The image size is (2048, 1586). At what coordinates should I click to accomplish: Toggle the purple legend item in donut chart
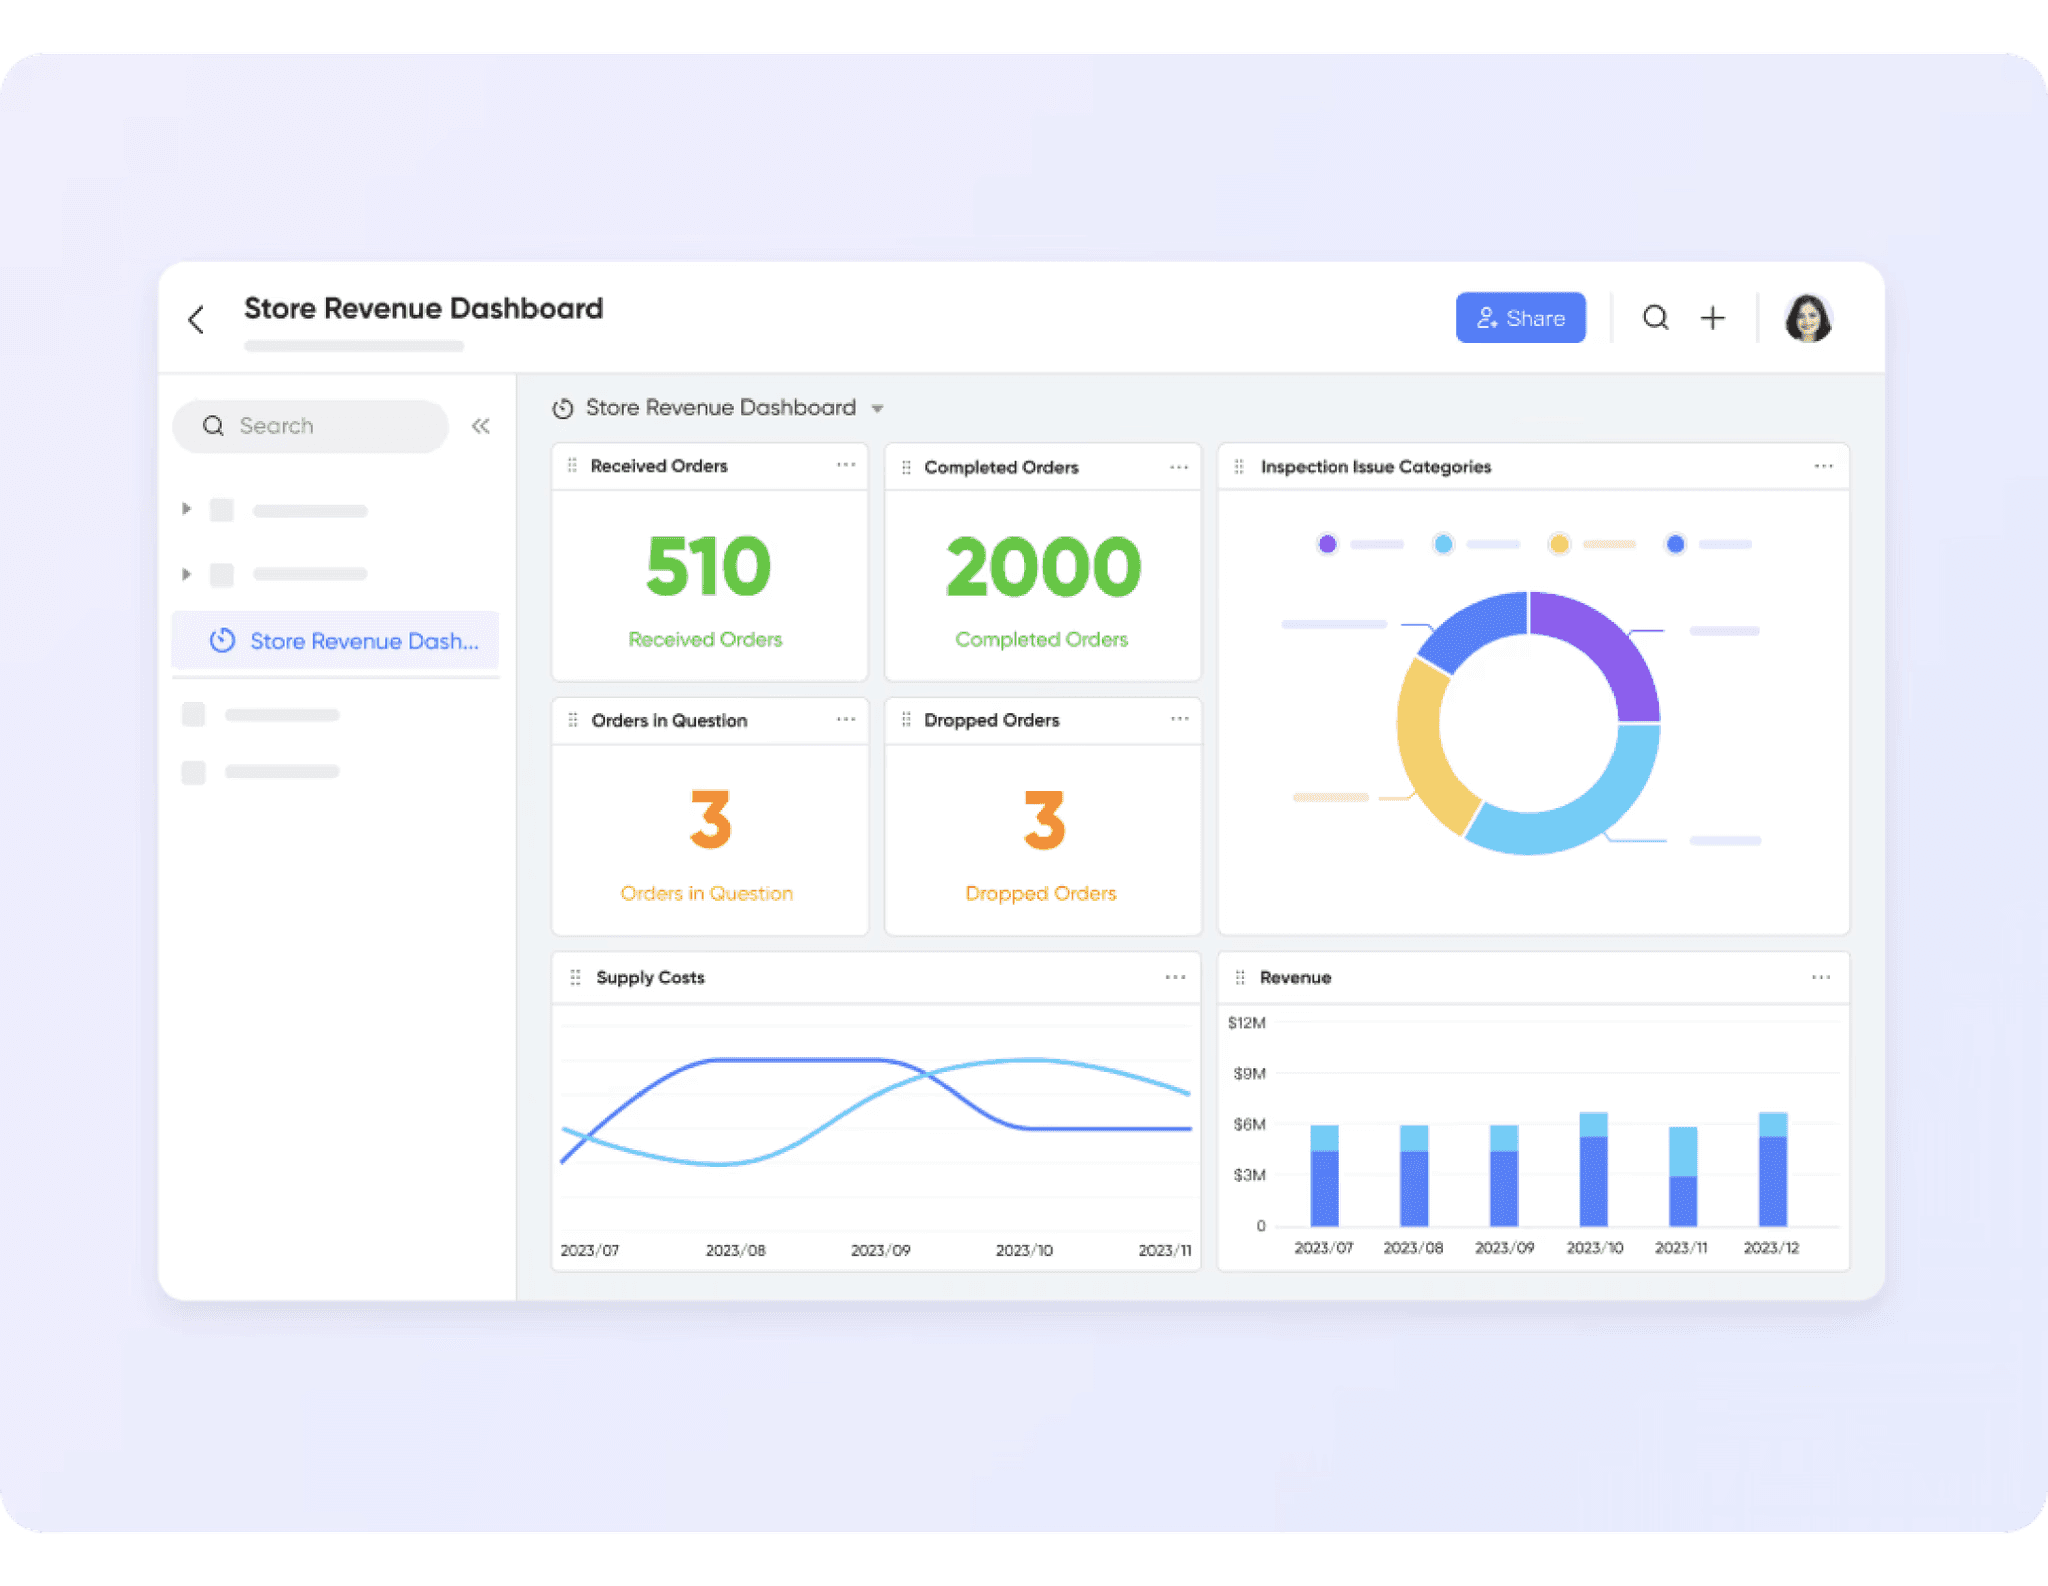1327,544
